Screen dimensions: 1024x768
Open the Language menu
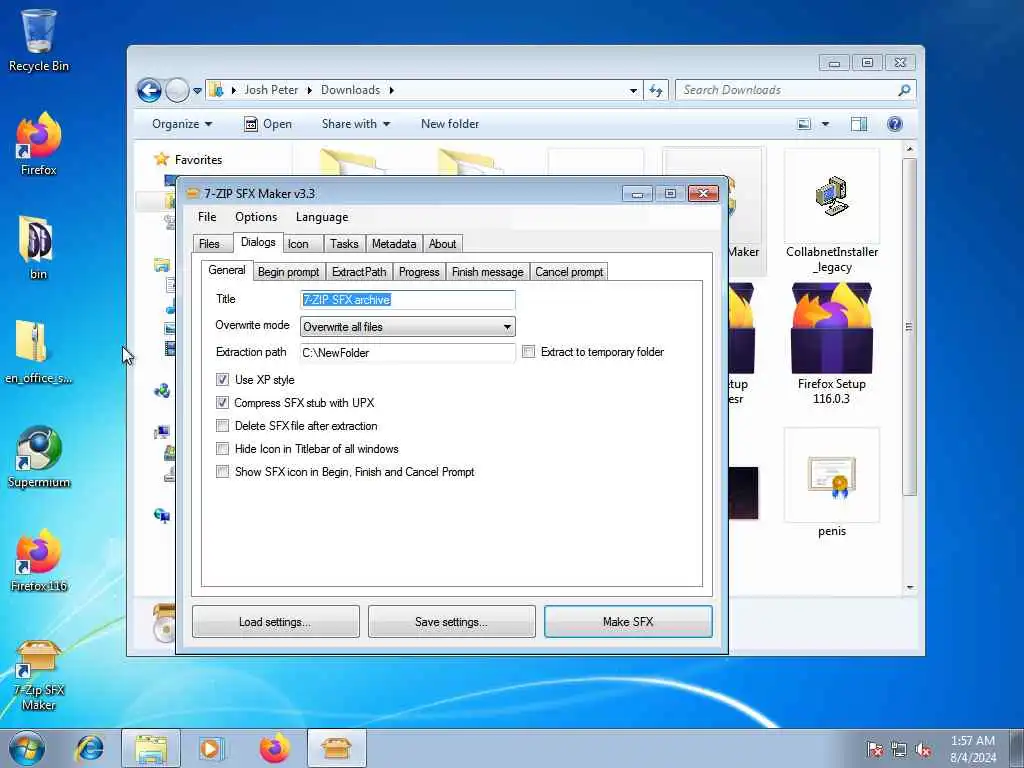[322, 217]
